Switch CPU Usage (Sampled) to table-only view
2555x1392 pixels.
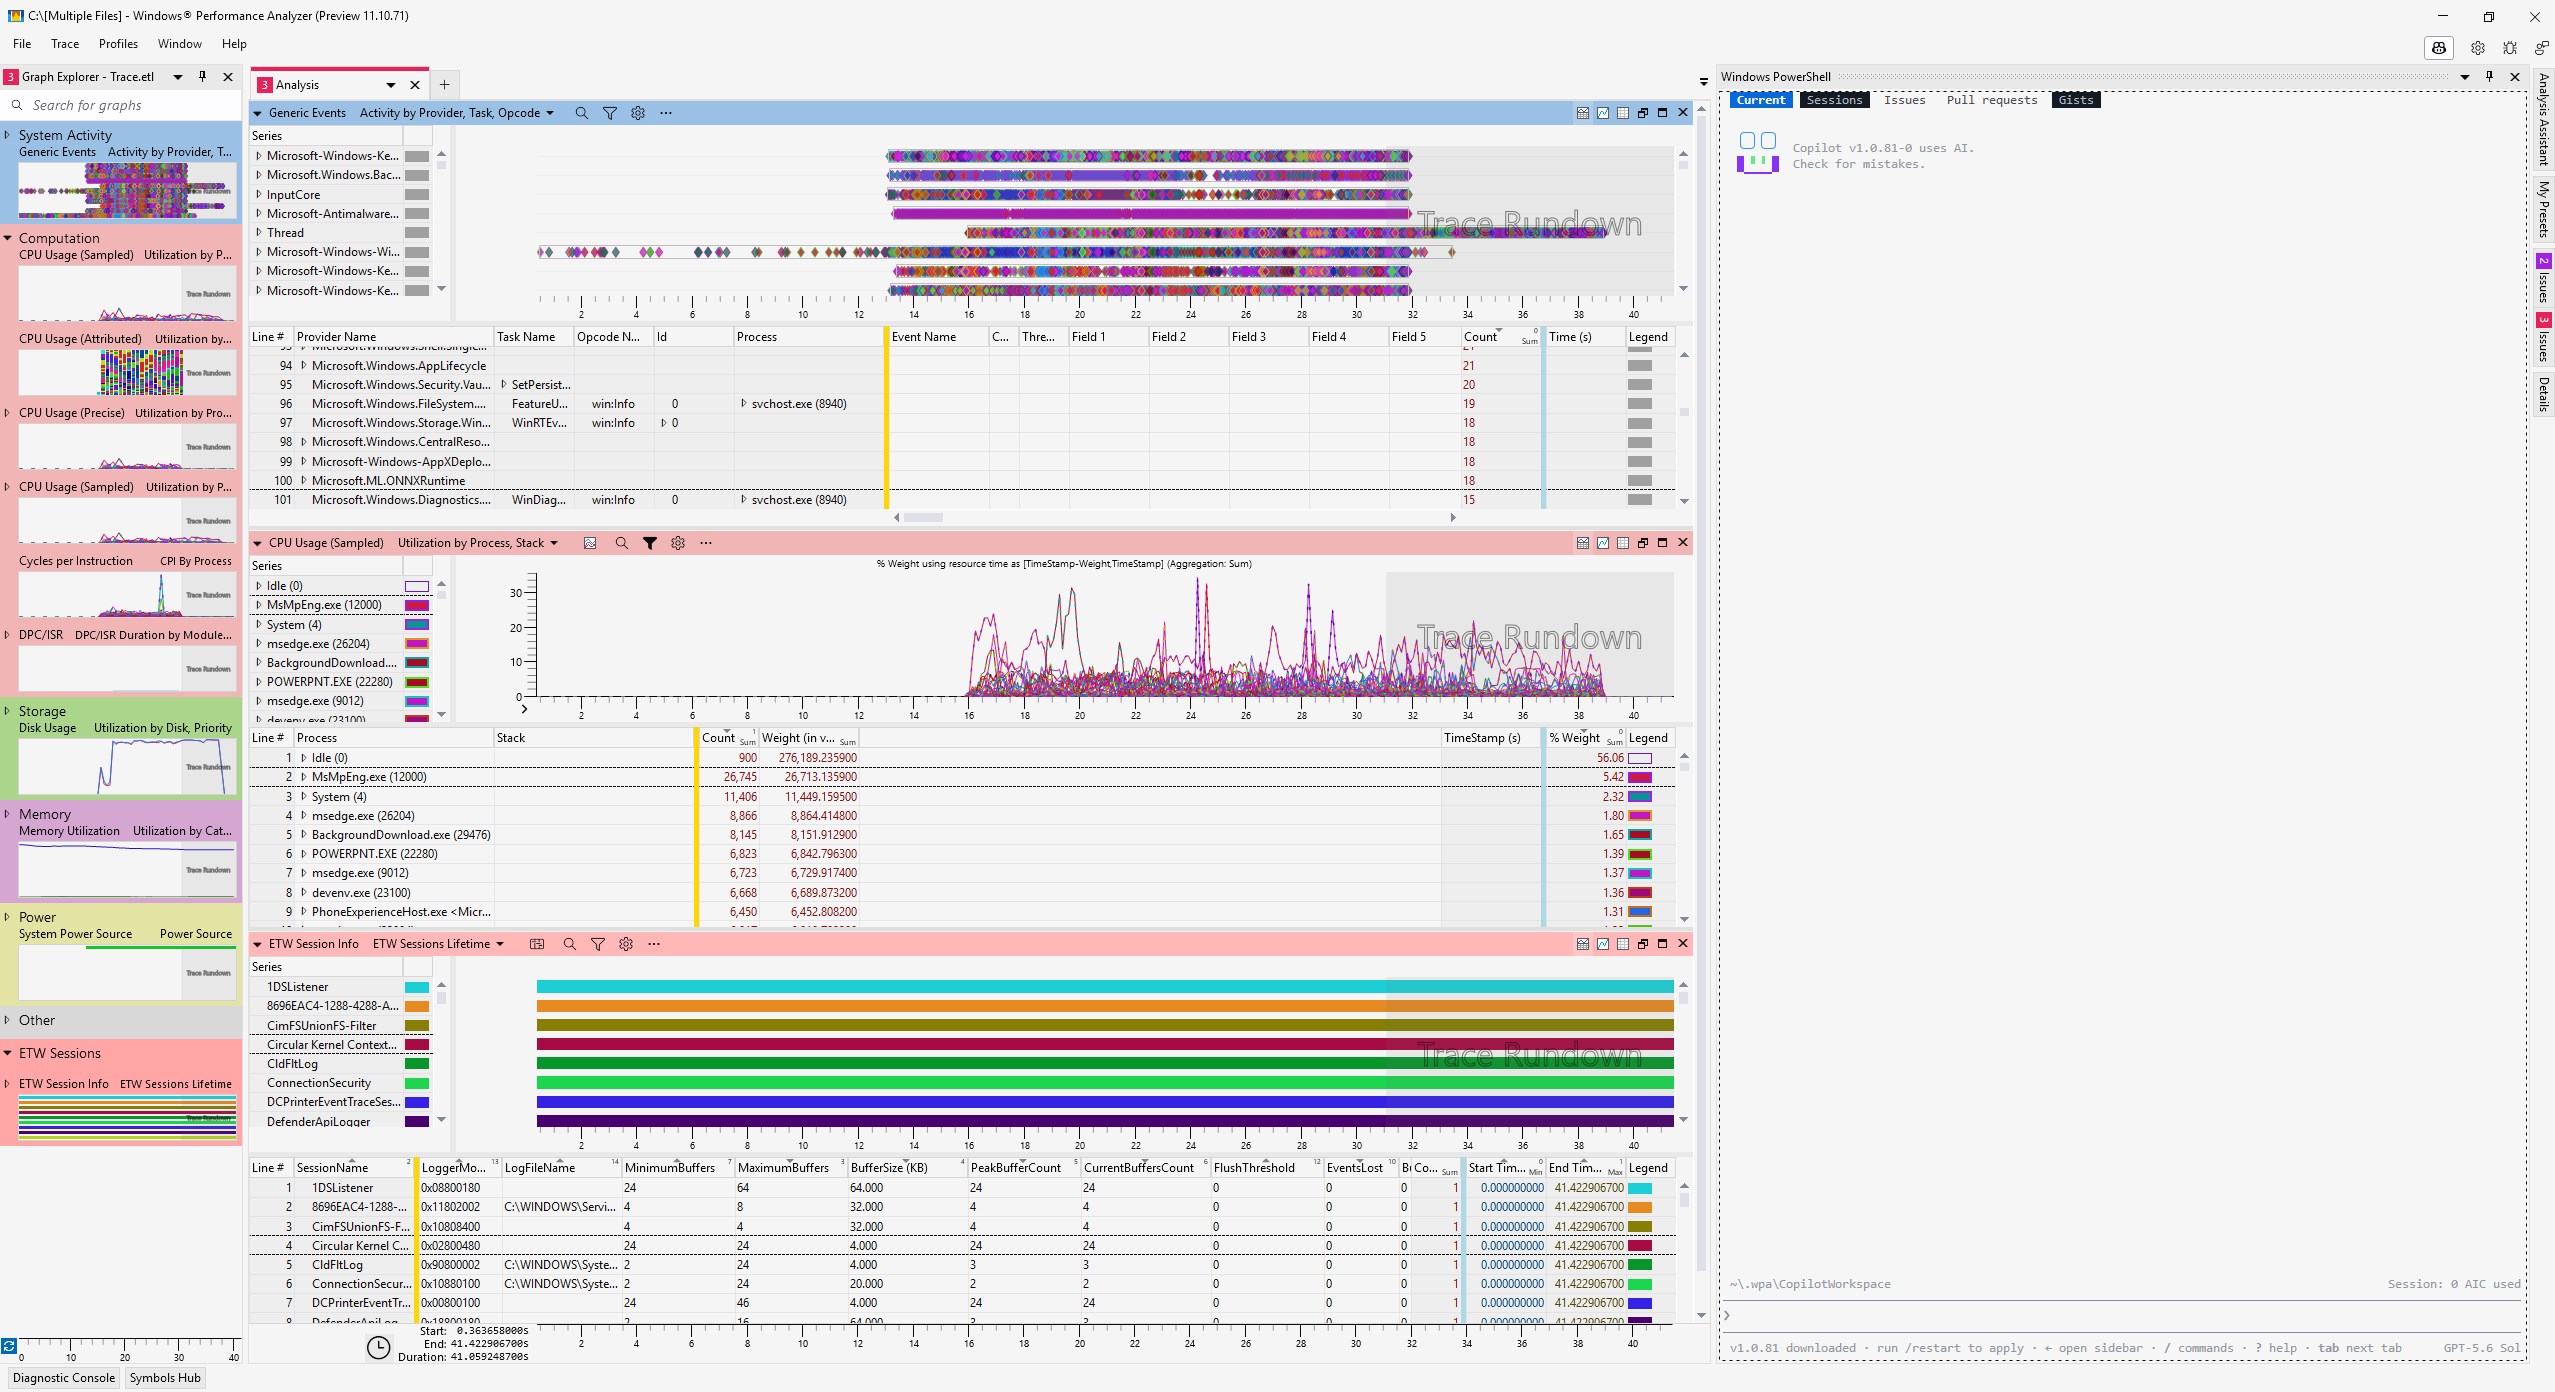point(1623,543)
